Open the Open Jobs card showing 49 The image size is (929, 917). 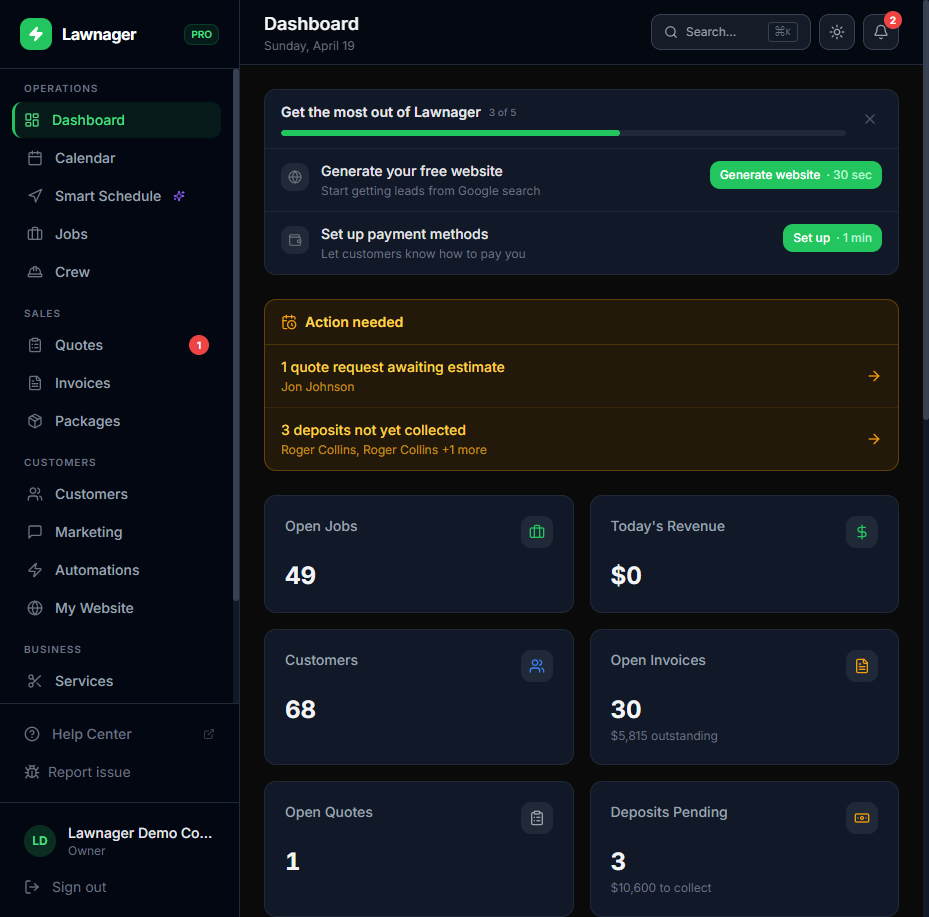click(x=418, y=554)
